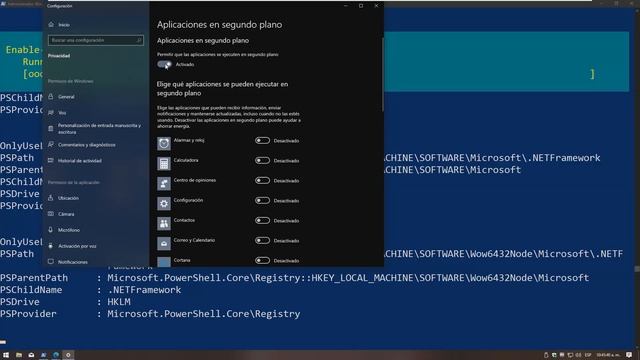640x360 pixels.
Task: Maximize the Configuración window
Action: [361, 6]
